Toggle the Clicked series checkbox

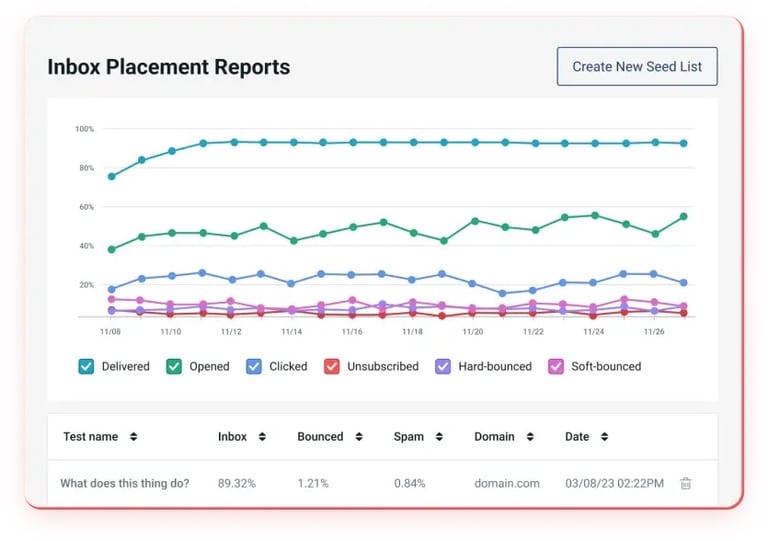pyautogui.click(x=254, y=366)
